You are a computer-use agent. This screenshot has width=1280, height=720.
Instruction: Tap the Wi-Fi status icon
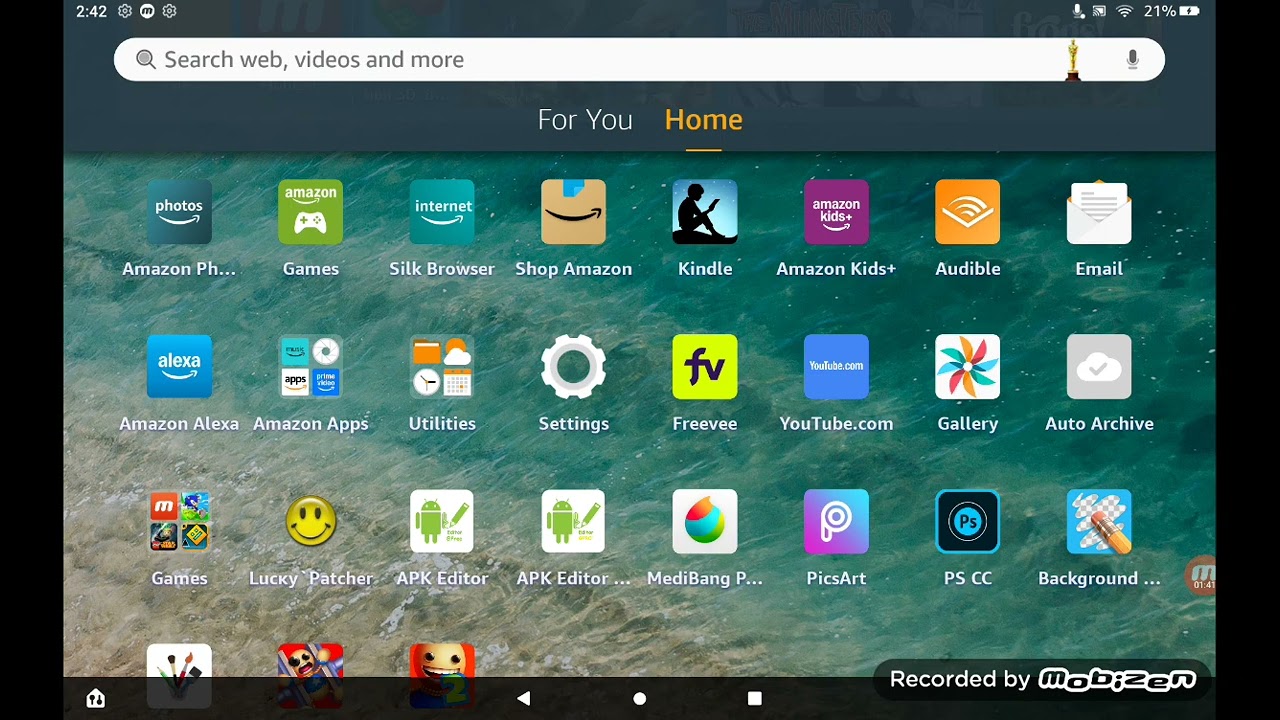[x=1124, y=11]
